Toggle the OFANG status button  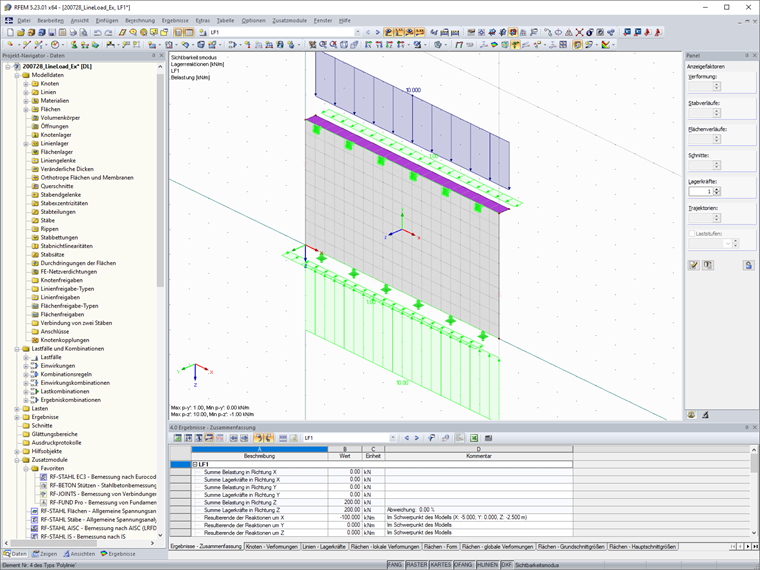point(464,565)
